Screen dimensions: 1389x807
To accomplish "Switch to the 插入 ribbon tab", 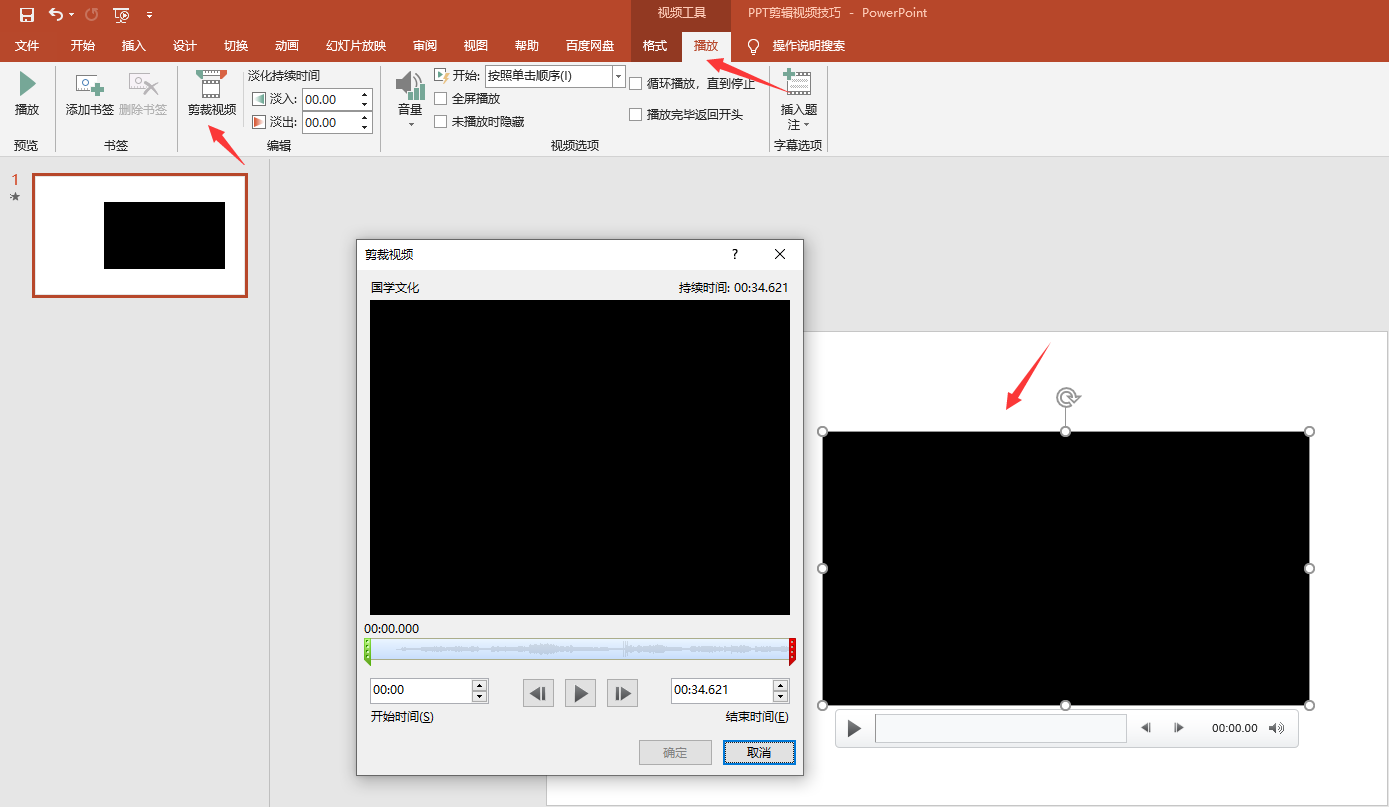I will pyautogui.click(x=134, y=46).
